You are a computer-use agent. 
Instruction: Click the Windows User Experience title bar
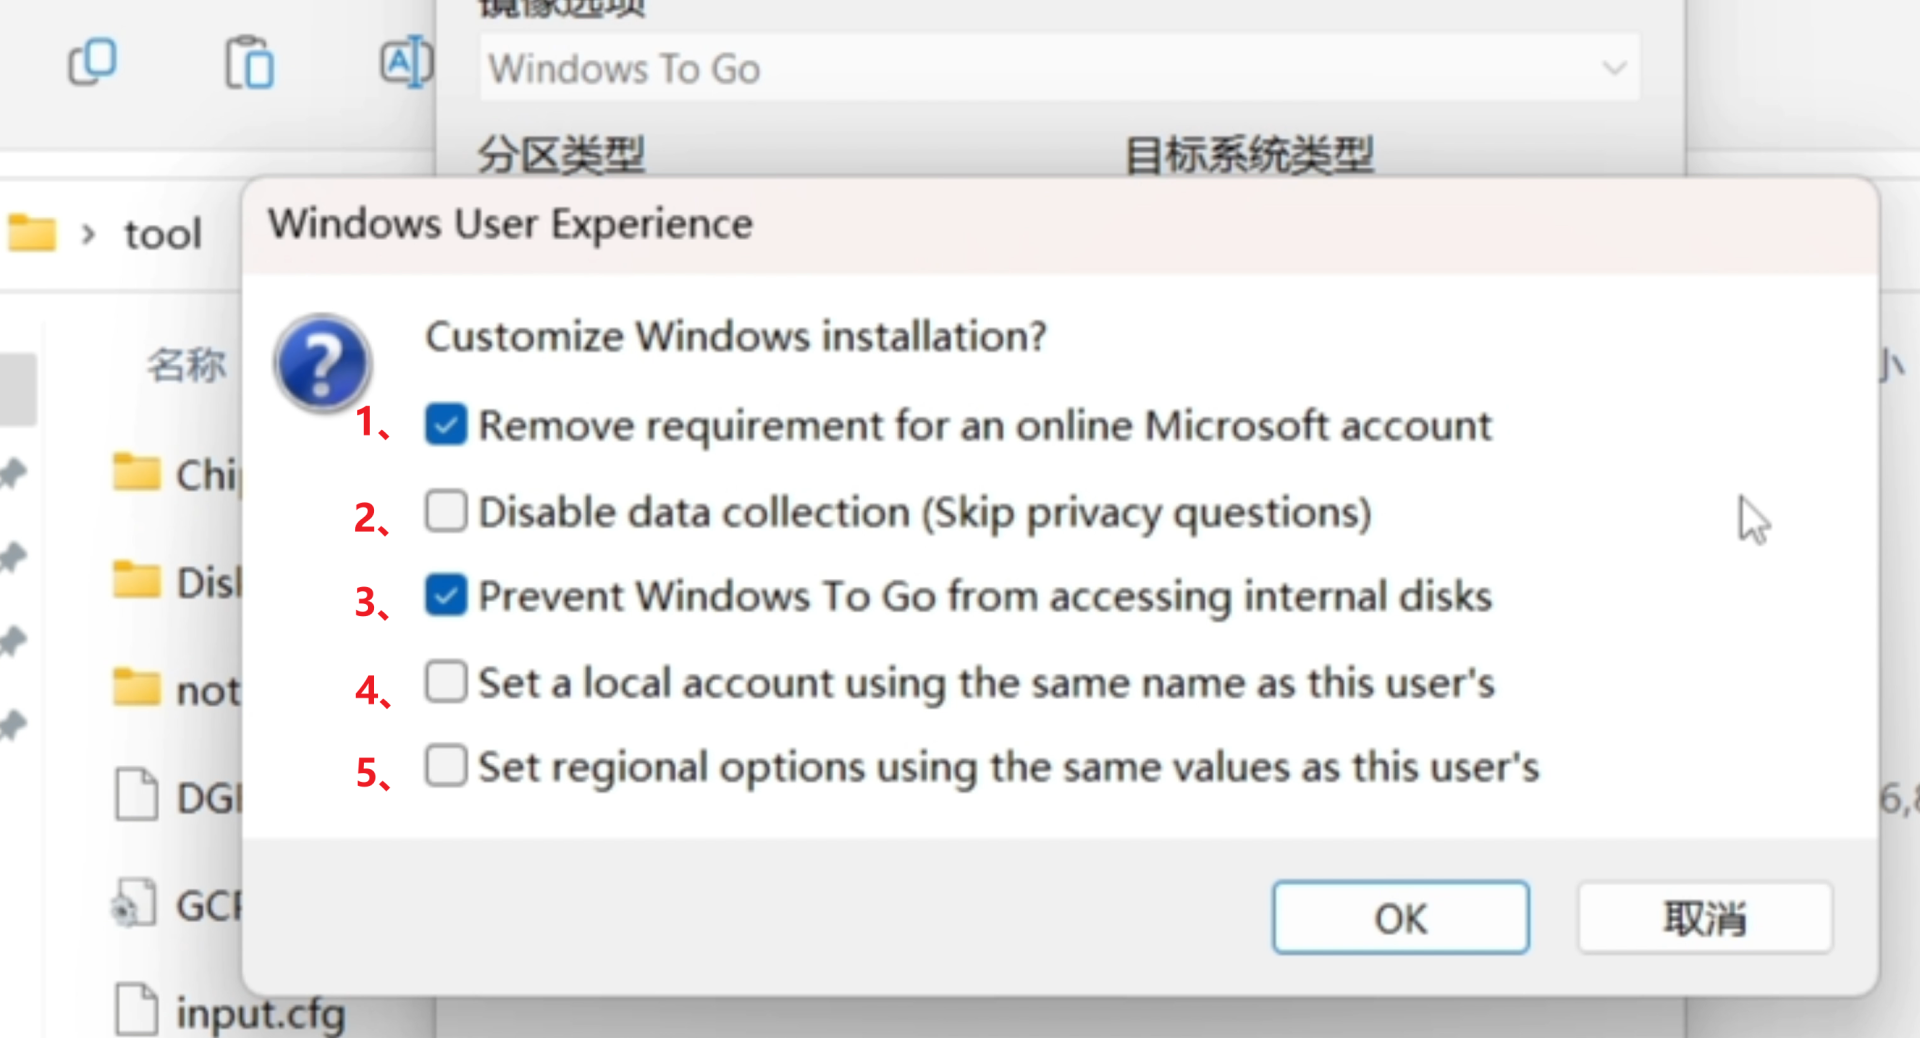coord(1060,224)
